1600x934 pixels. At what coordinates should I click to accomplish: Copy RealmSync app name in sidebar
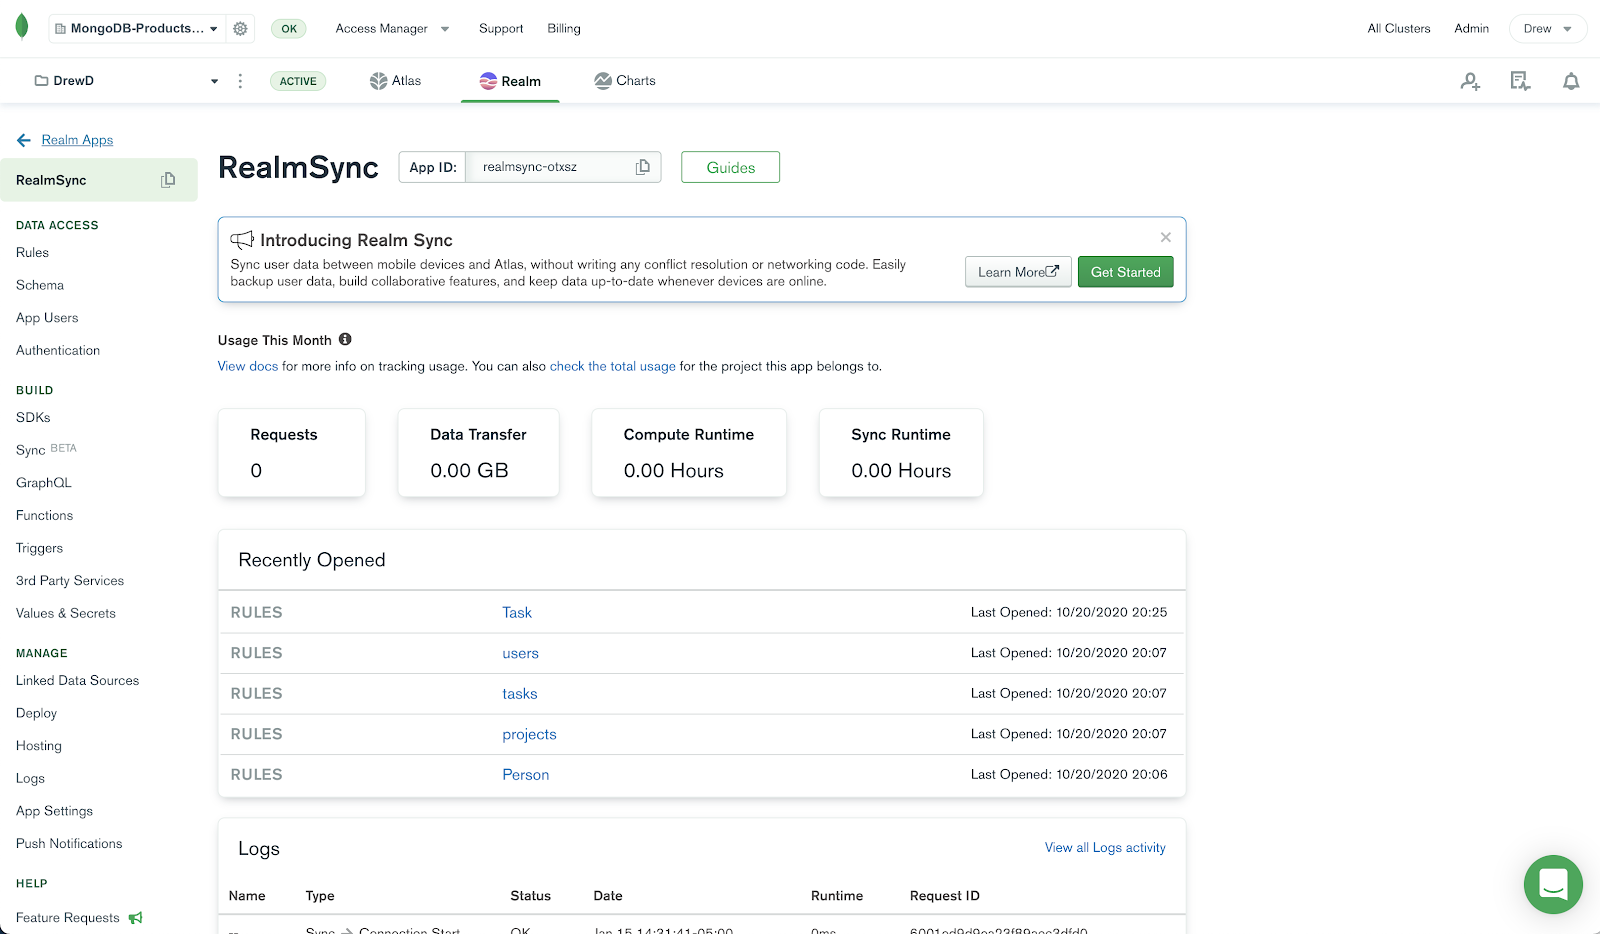click(168, 180)
